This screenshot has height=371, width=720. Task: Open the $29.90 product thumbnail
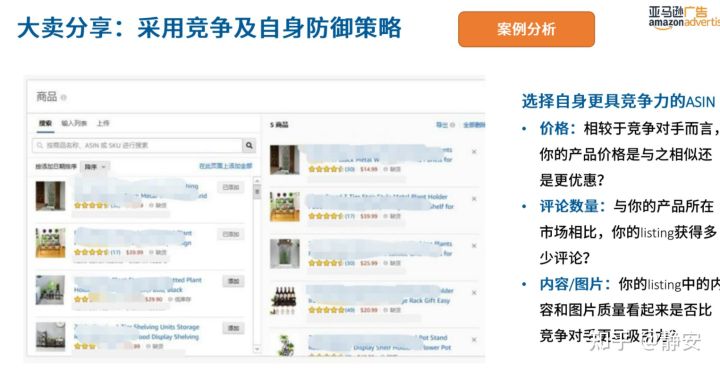coord(51,290)
